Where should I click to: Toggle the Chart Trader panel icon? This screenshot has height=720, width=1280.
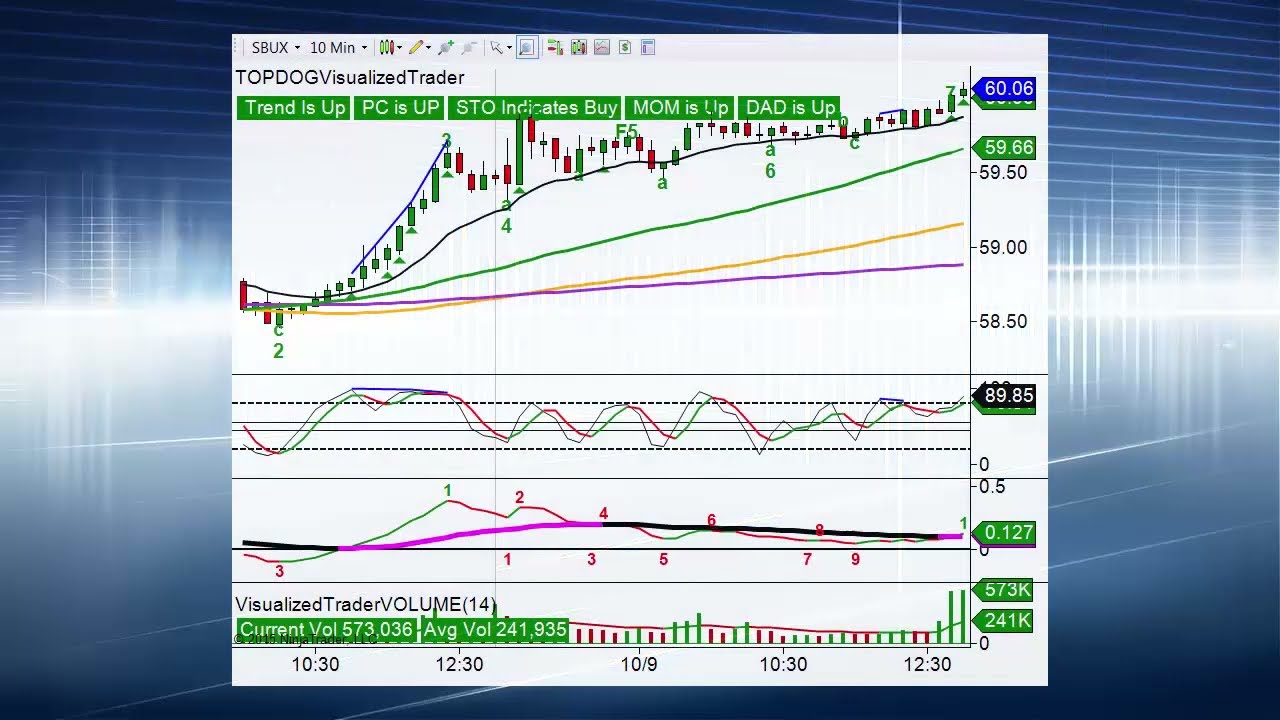coord(555,47)
